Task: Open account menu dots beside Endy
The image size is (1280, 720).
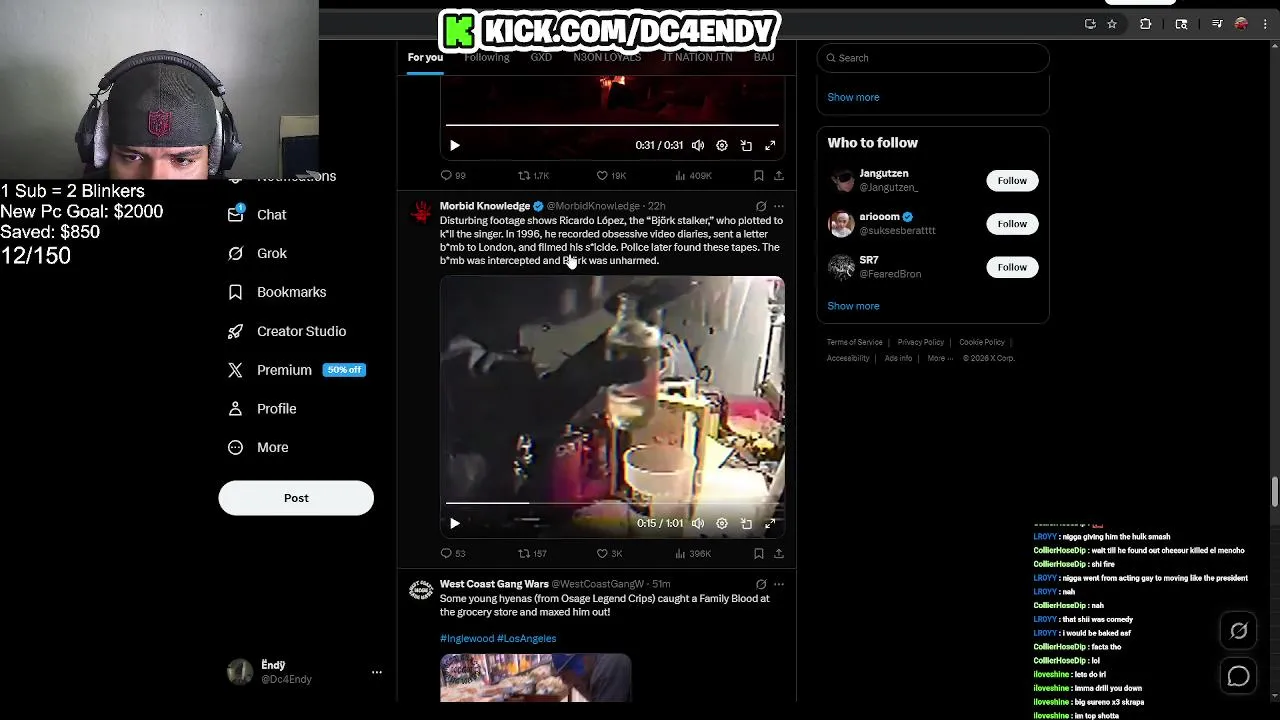Action: tap(377, 672)
